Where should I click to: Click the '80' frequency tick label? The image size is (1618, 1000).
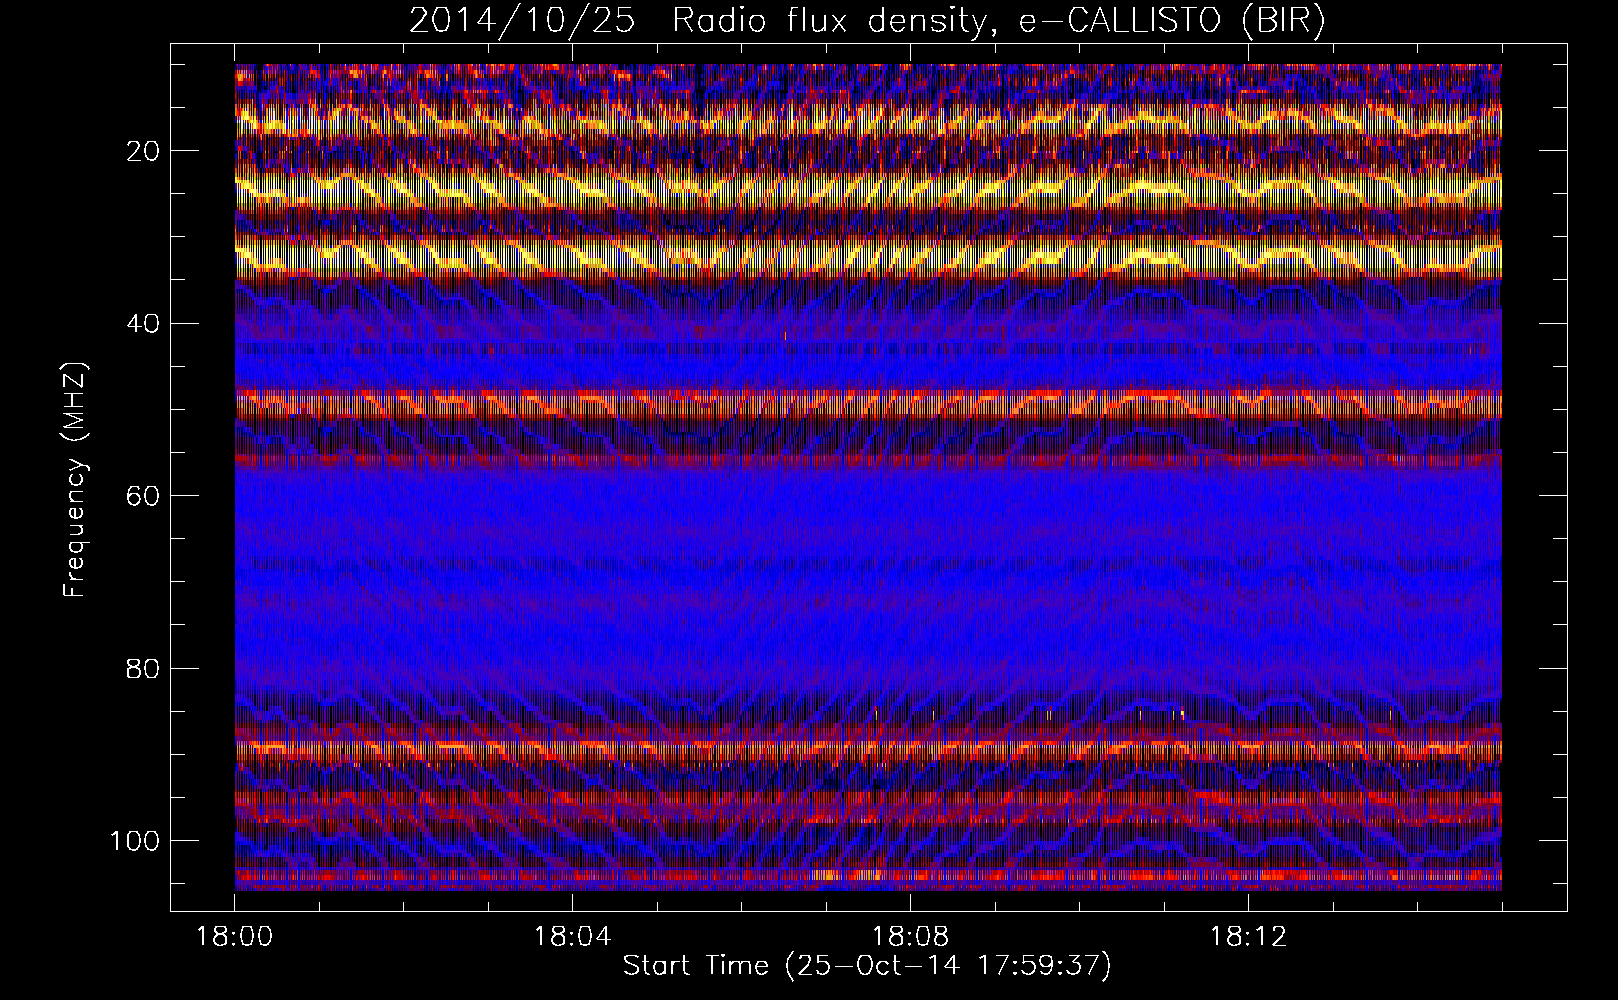(144, 668)
